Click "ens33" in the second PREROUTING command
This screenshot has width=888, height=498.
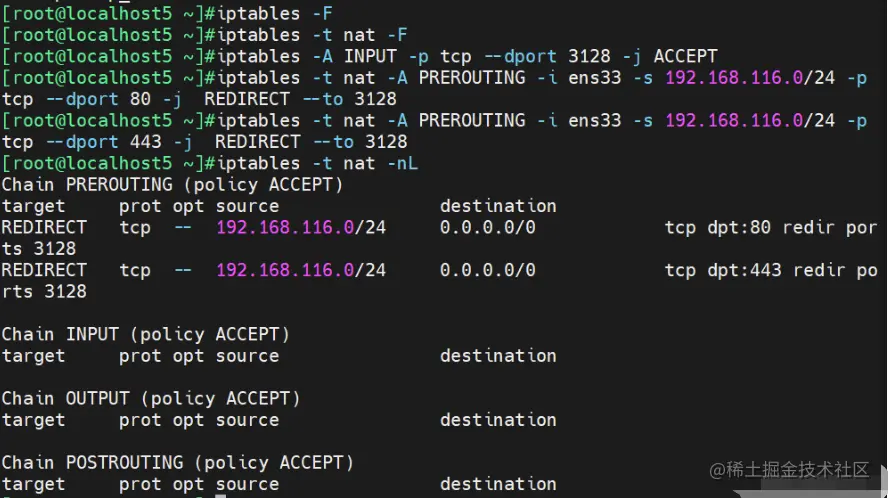coord(595,121)
